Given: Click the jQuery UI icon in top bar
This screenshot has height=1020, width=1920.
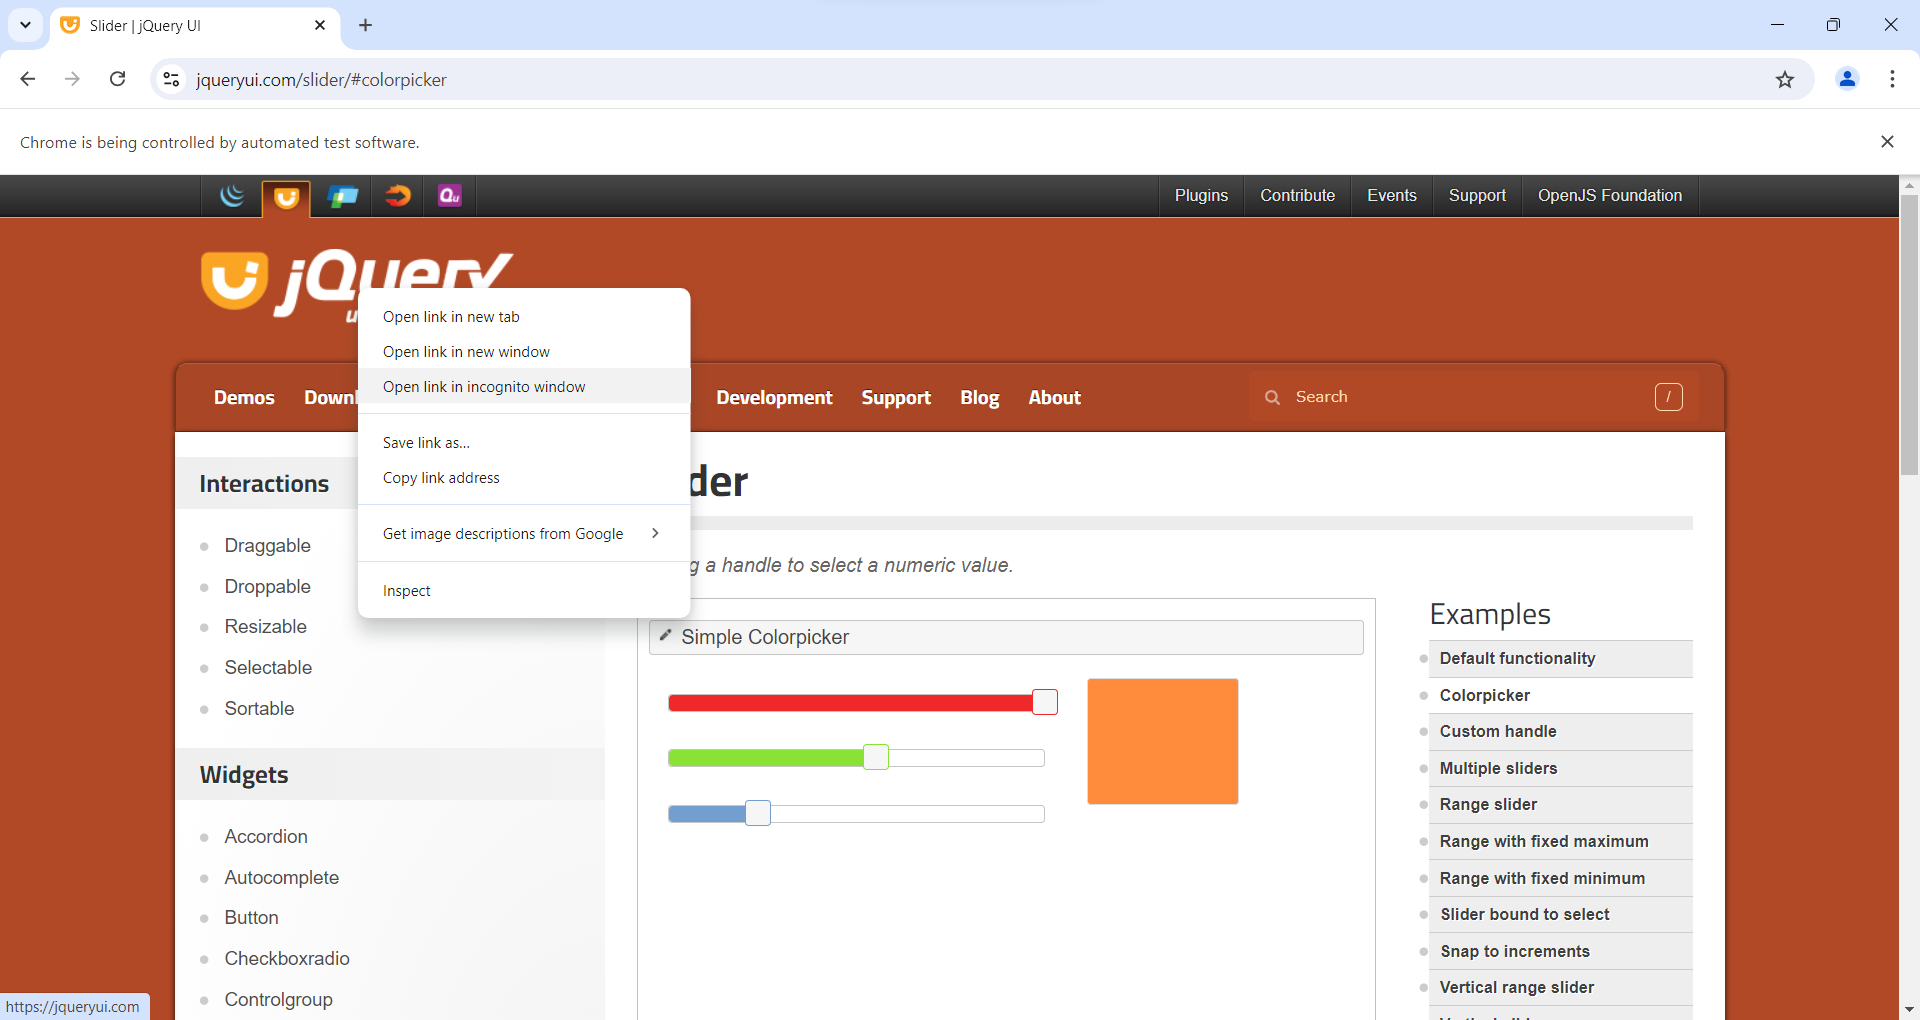Looking at the screenshot, I should pyautogui.click(x=286, y=197).
